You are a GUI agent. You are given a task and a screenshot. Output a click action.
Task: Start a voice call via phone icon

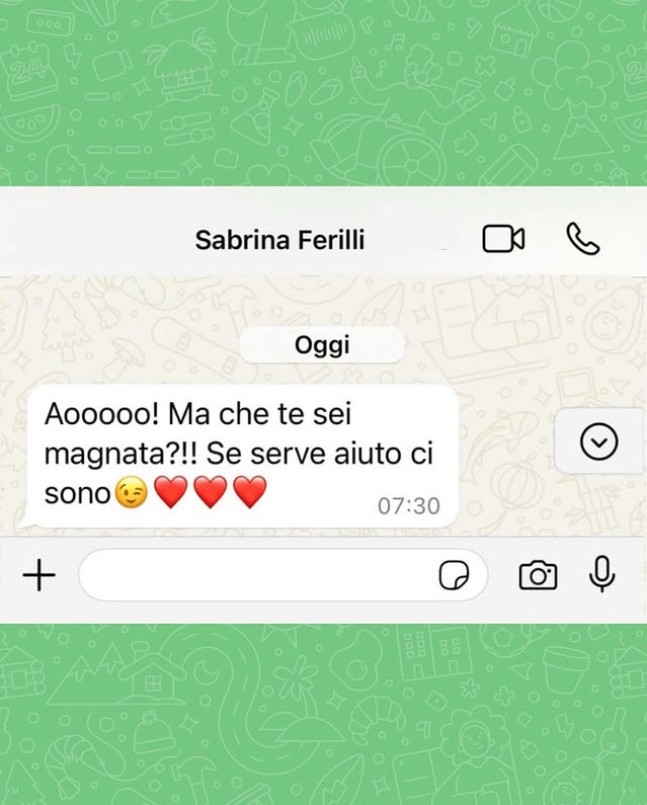(583, 239)
